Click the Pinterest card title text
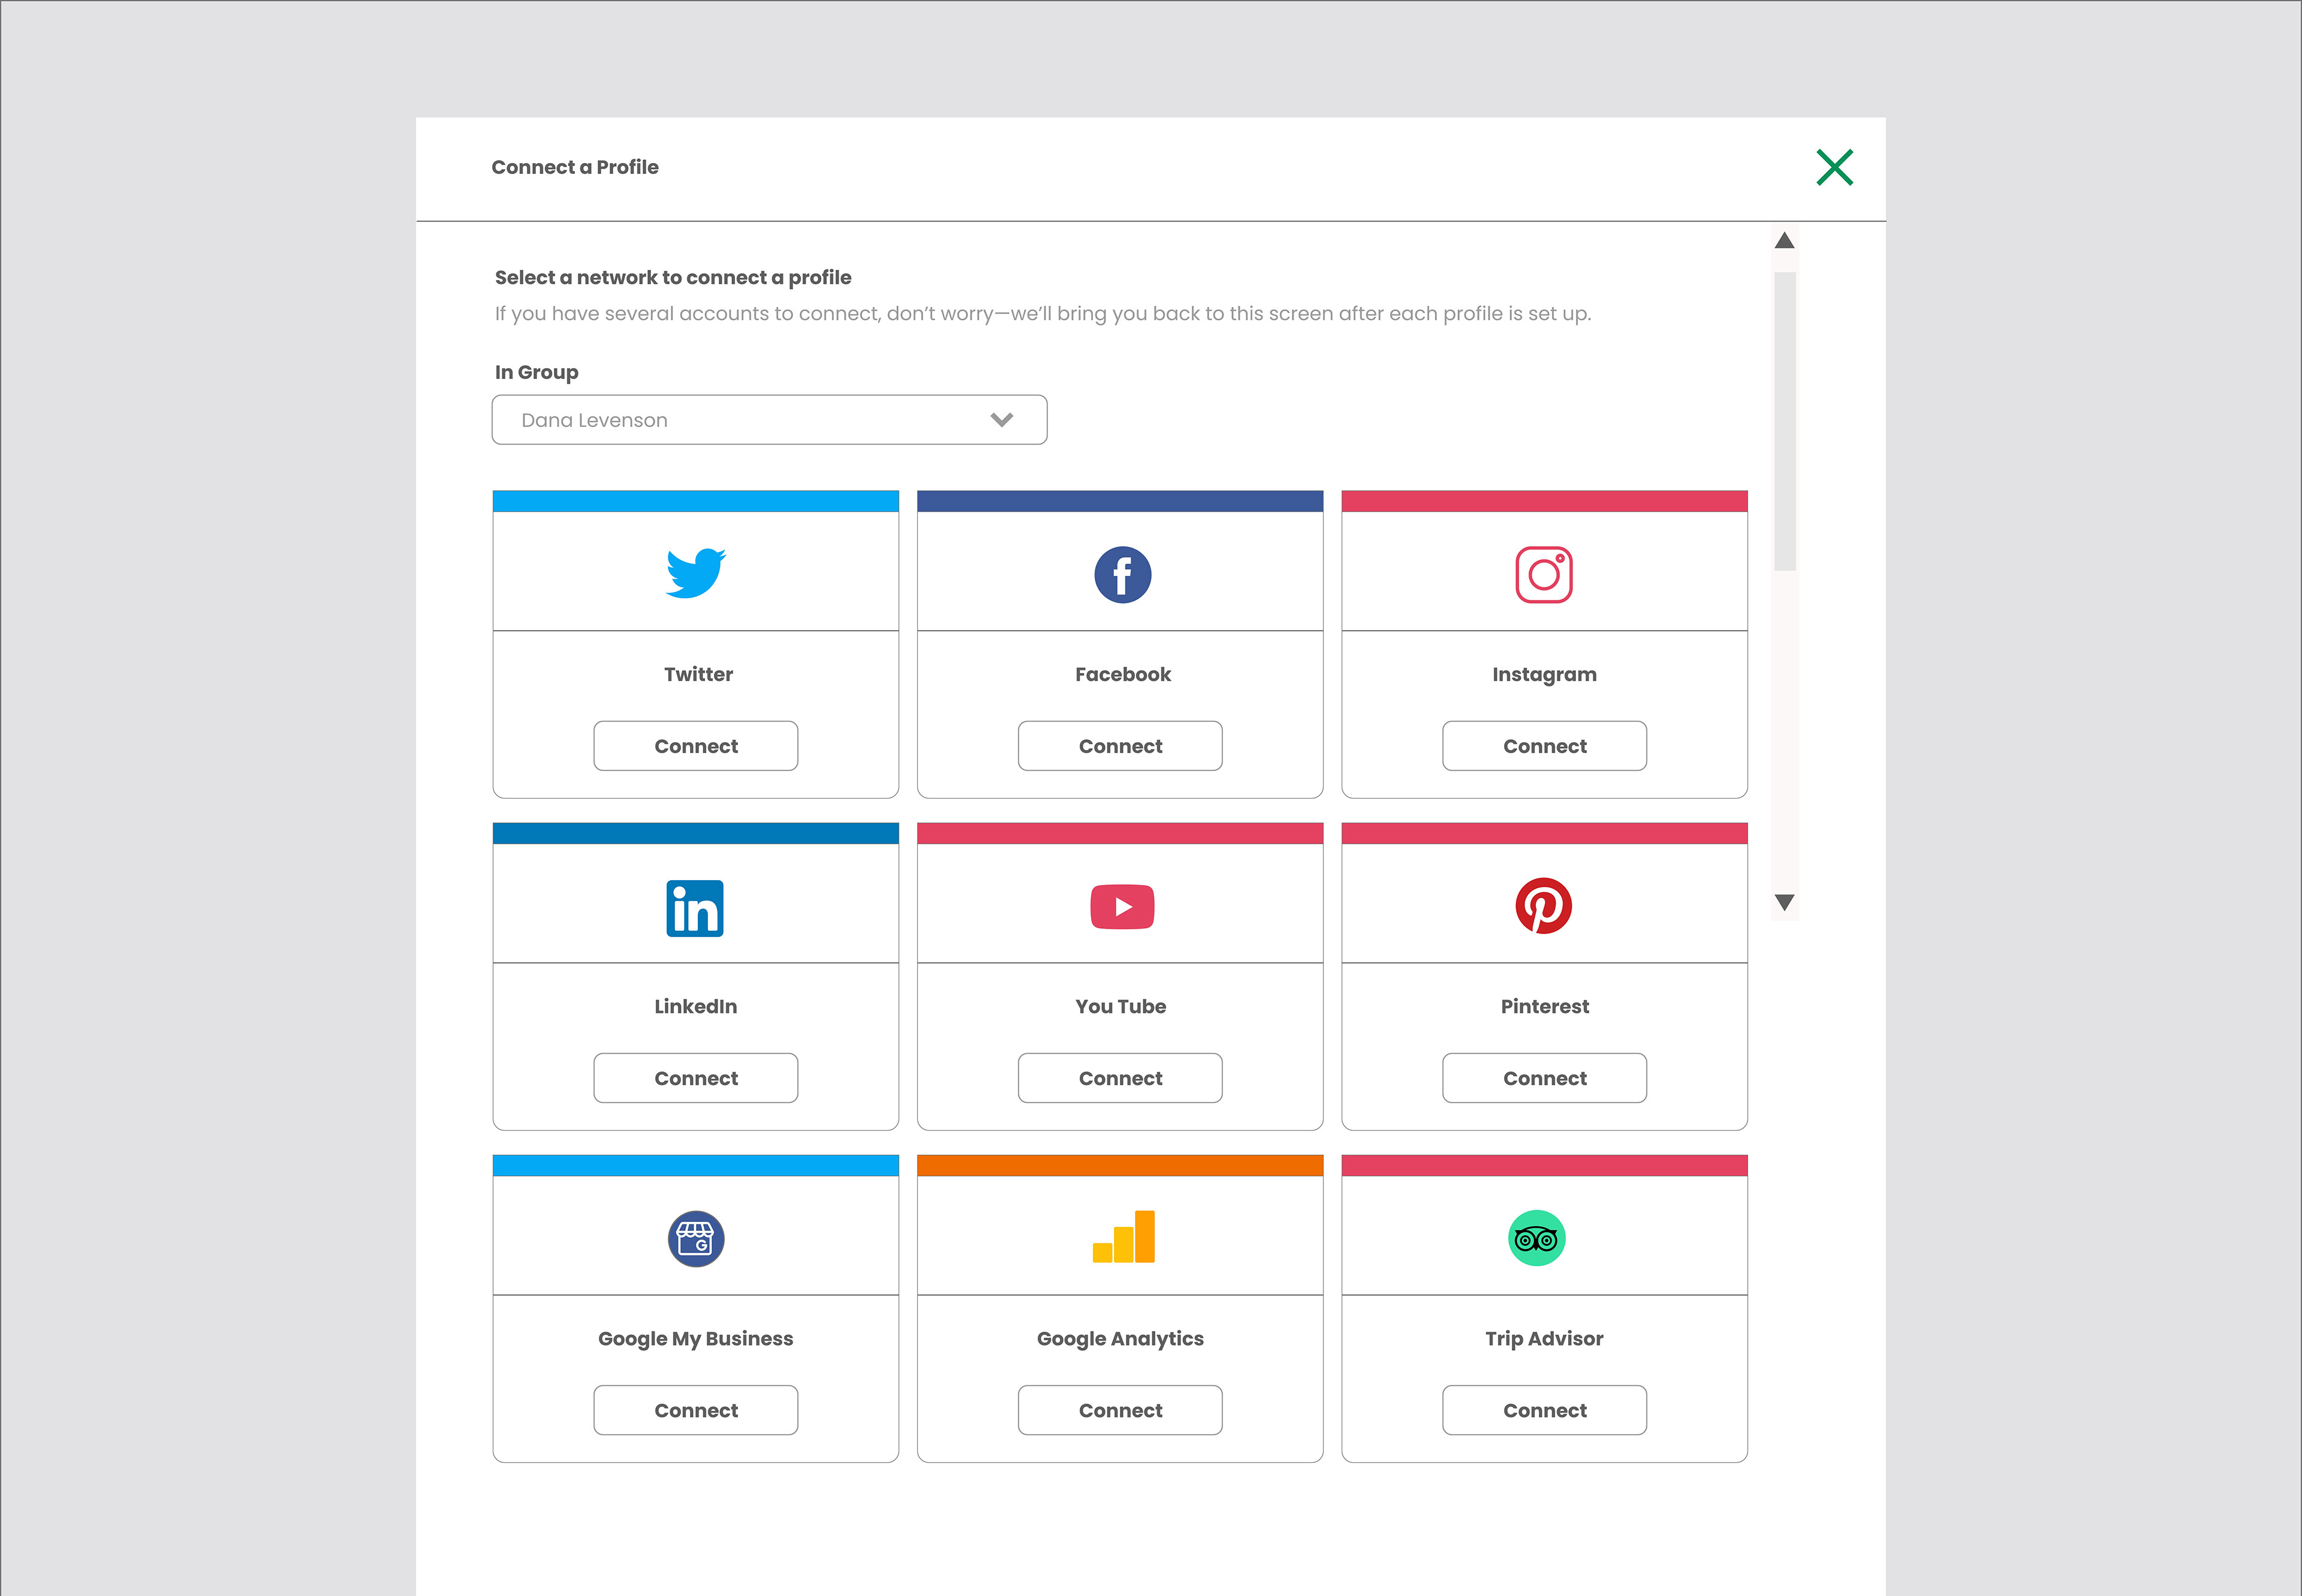 coord(1545,1006)
